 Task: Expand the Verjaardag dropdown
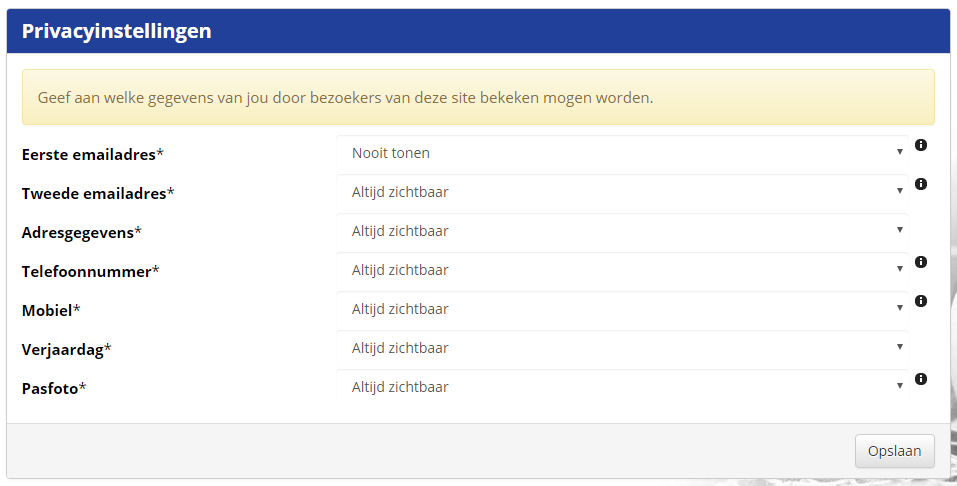622,348
